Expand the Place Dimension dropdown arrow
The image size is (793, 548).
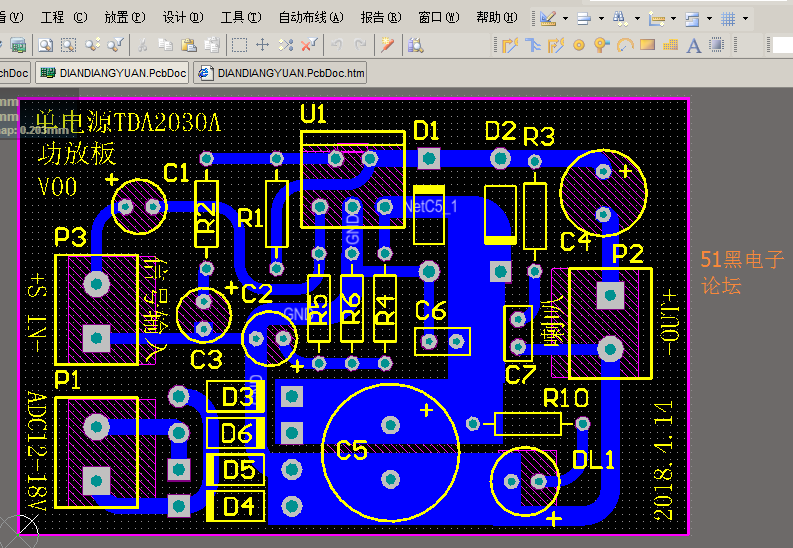tap(673, 19)
